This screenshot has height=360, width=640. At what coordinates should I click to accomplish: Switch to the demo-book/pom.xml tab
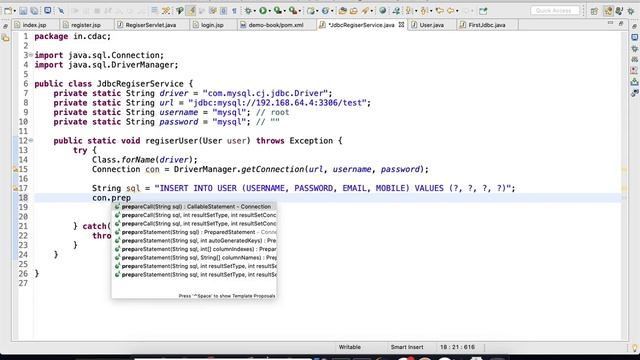[x=276, y=25]
